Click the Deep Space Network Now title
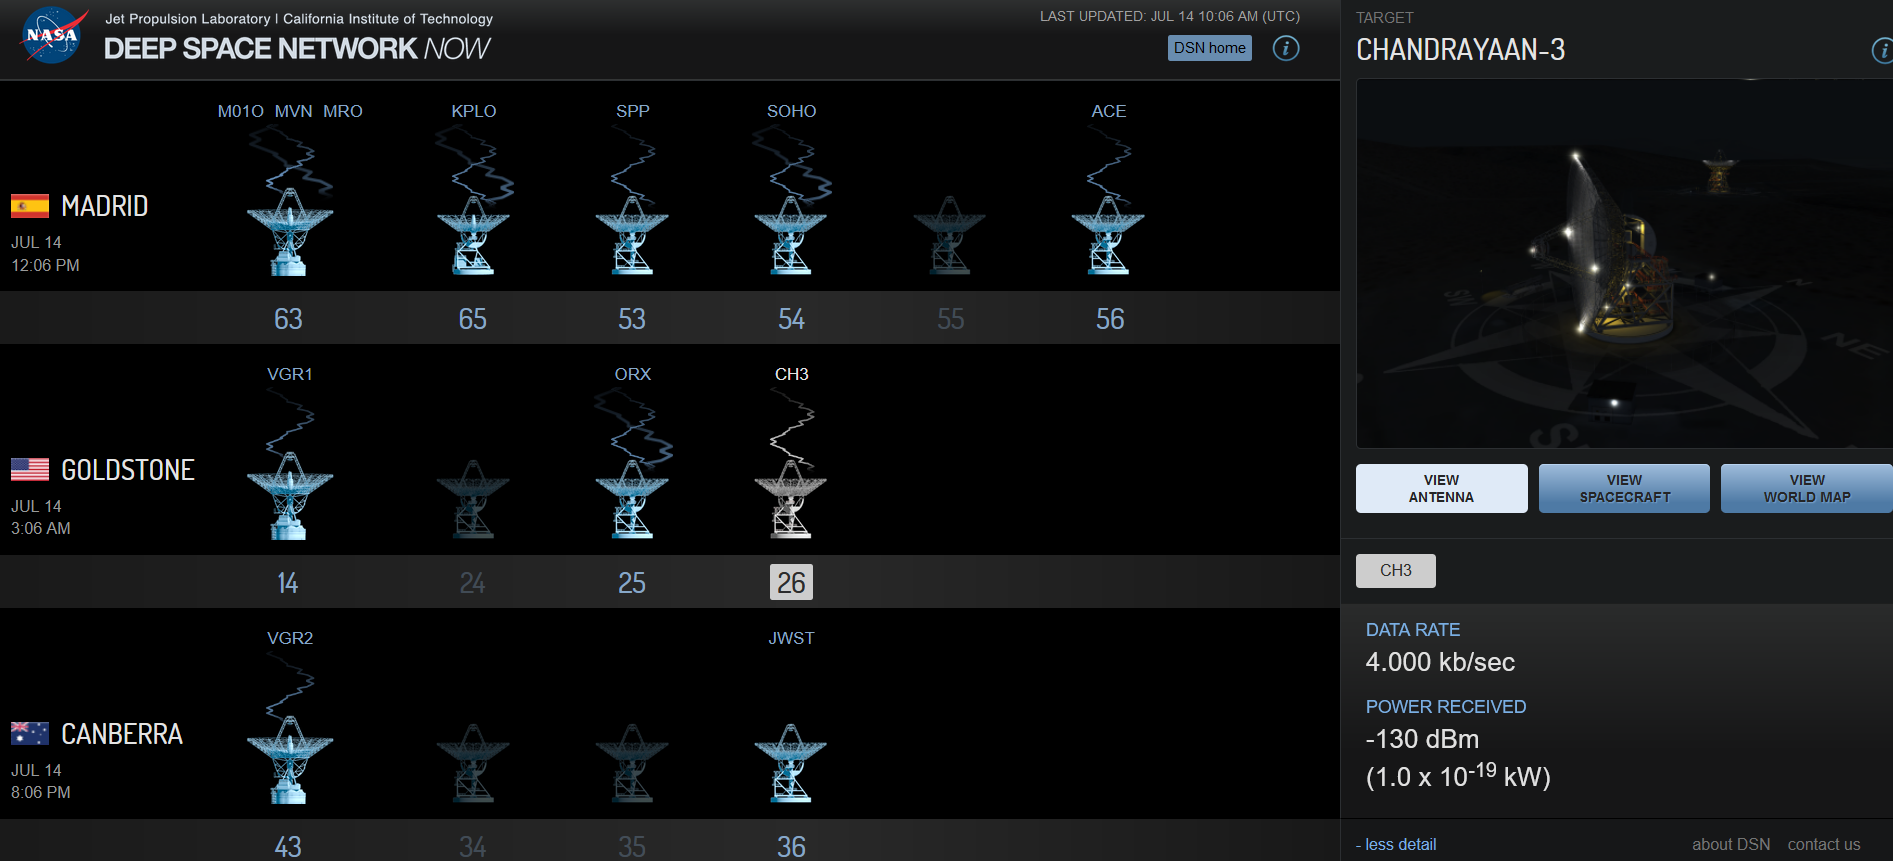The image size is (1893, 861). tap(297, 48)
